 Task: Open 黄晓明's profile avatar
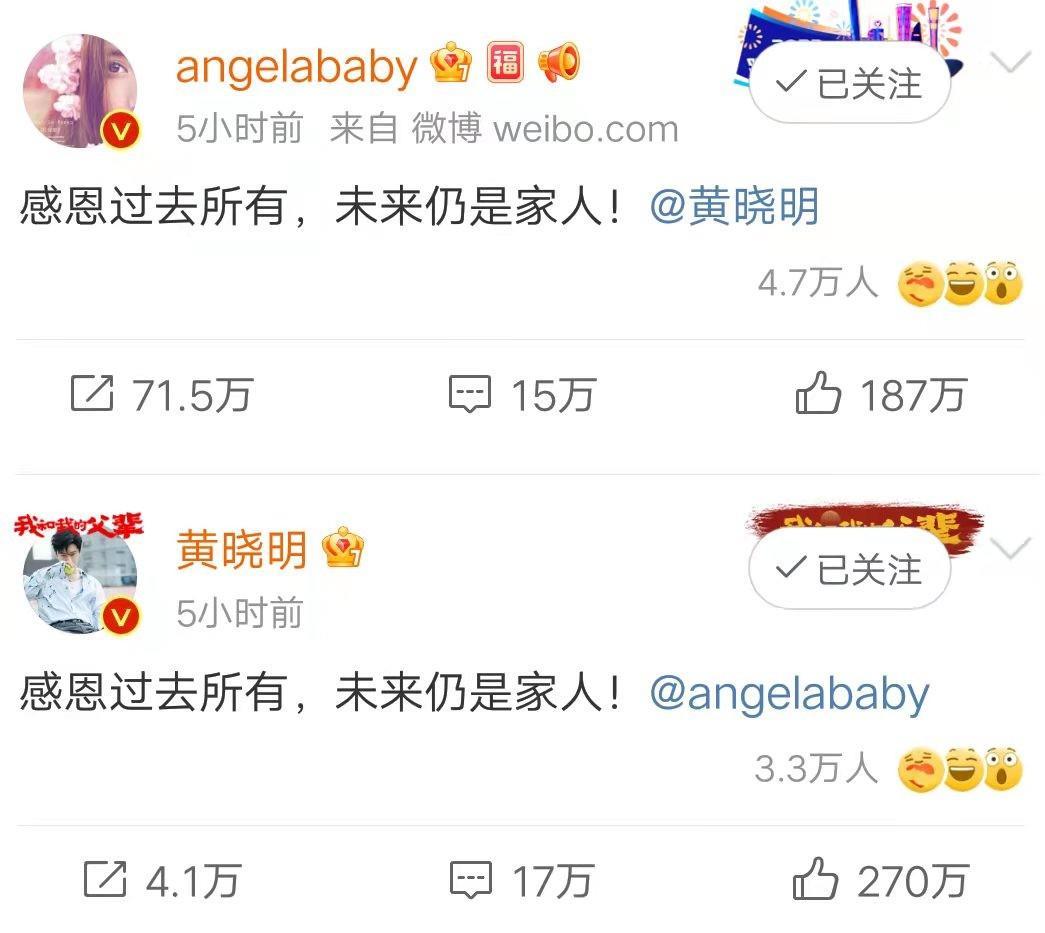click(x=81, y=576)
